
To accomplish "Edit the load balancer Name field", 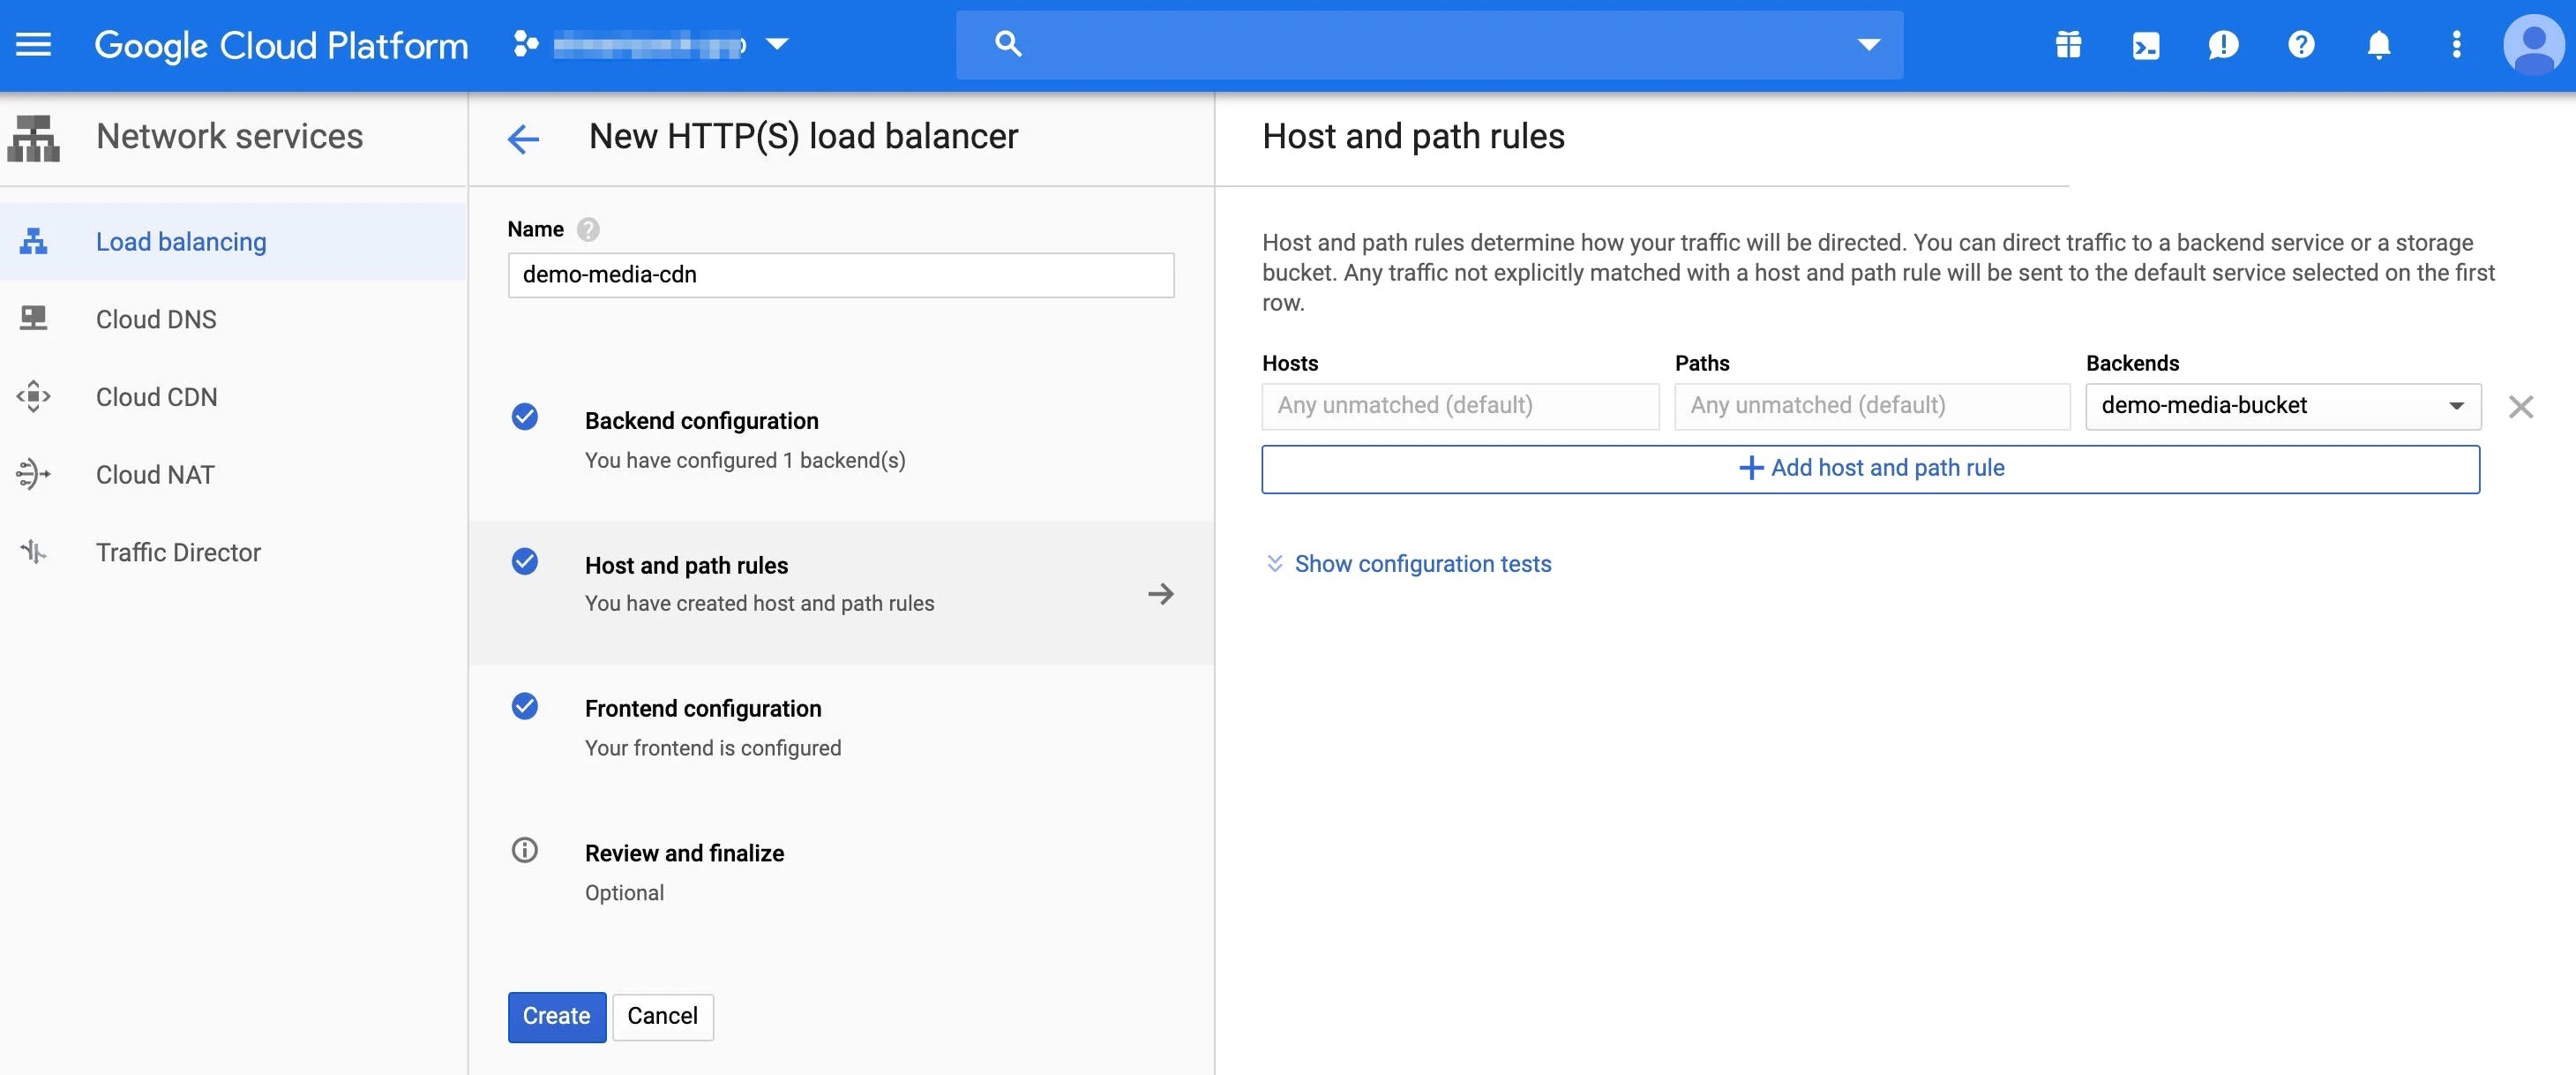I will [x=841, y=275].
